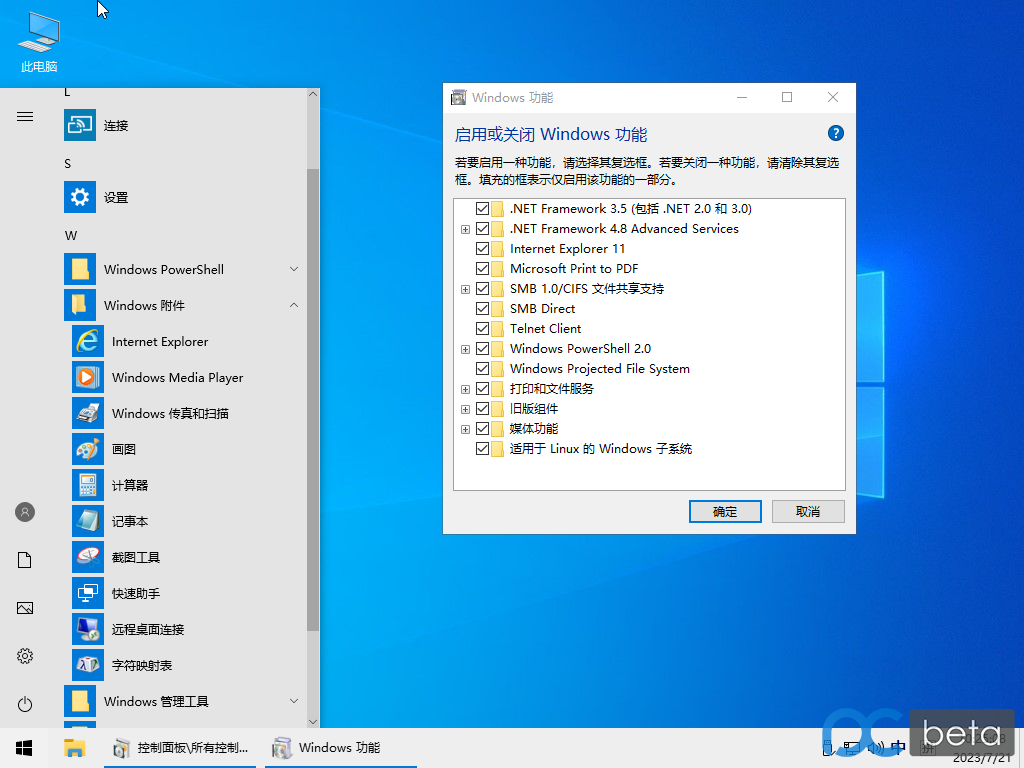Toggle Microsoft Print to PDF checkbox
The width and height of the screenshot is (1024, 768).
coord(483,268)
